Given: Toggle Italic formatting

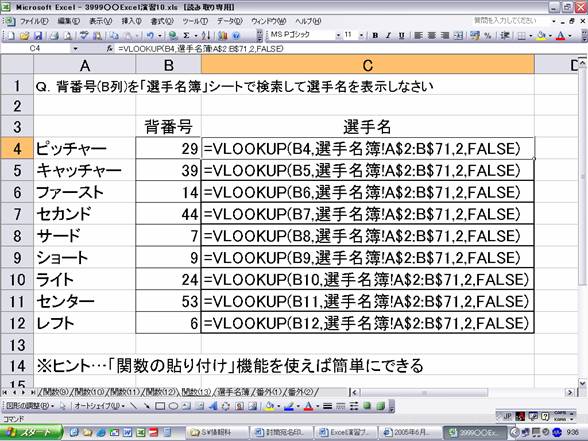Looking at the screenshot, I should (388, 36).
